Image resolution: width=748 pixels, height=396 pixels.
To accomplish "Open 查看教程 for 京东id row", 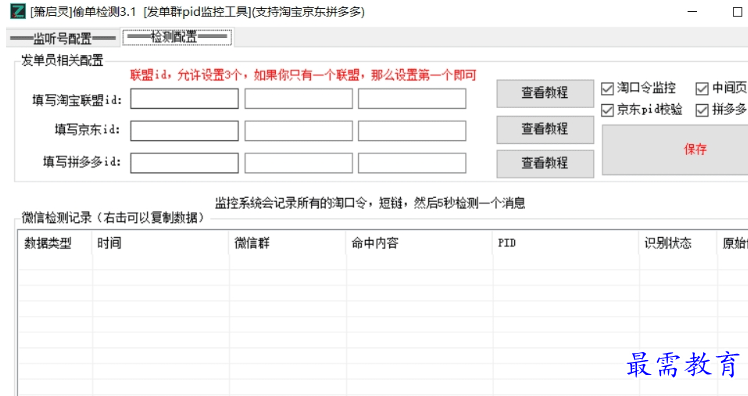I will click(x=545, y=129).
